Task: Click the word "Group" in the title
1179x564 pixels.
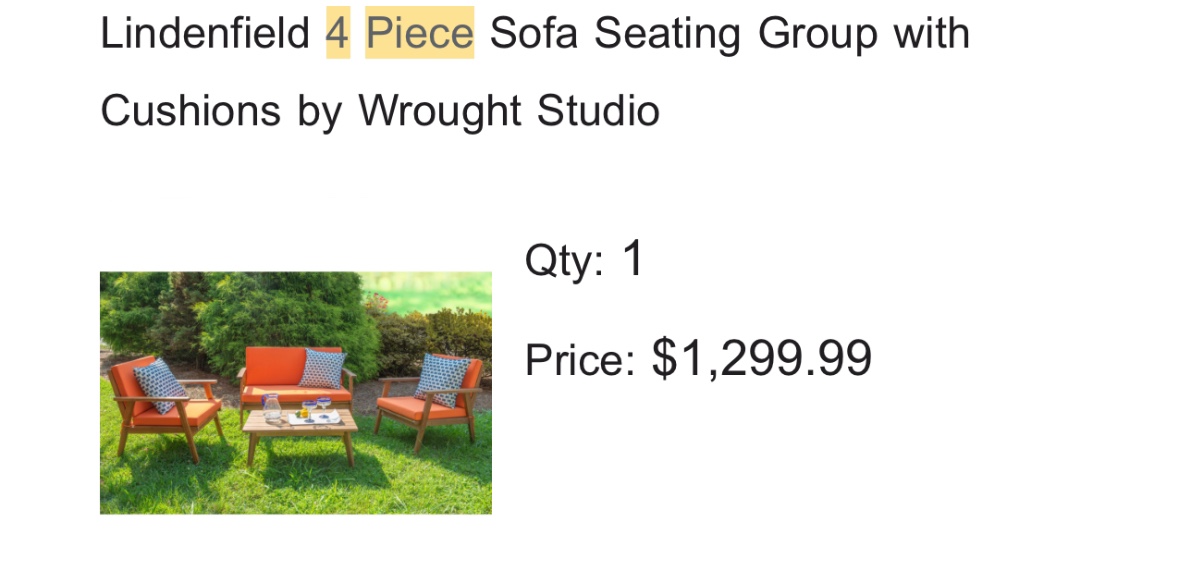Action: 817,33
